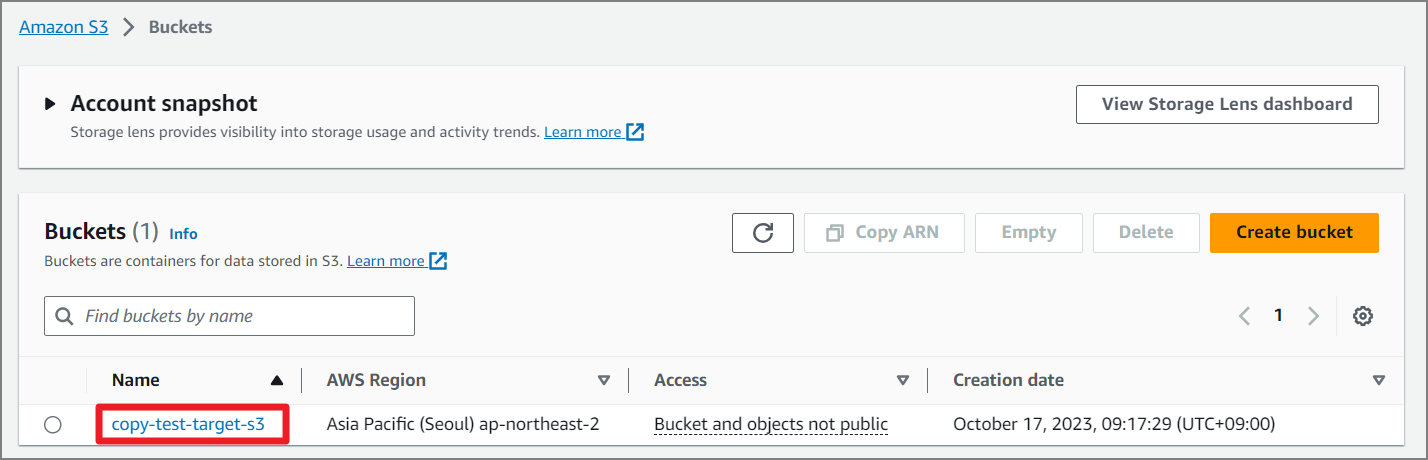
Task: Refresh the buckets list
Action: pyautogui.click(x=763, y=233)
